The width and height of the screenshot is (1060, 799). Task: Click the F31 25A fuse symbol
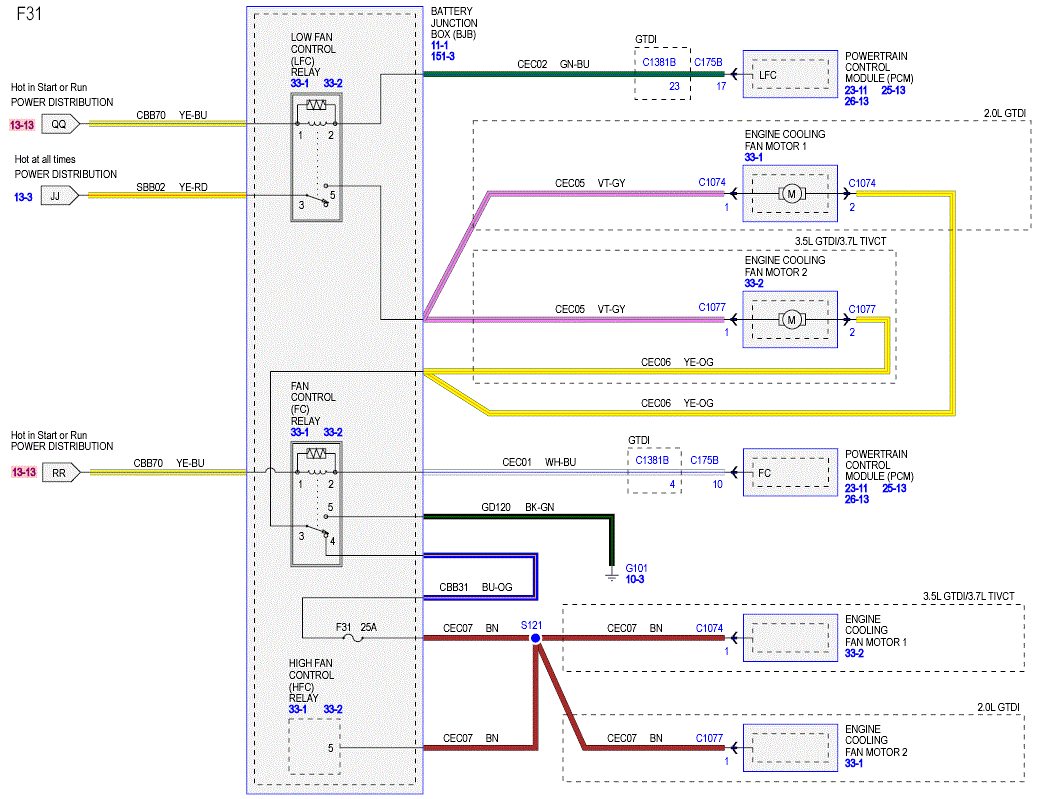point(353,637)
